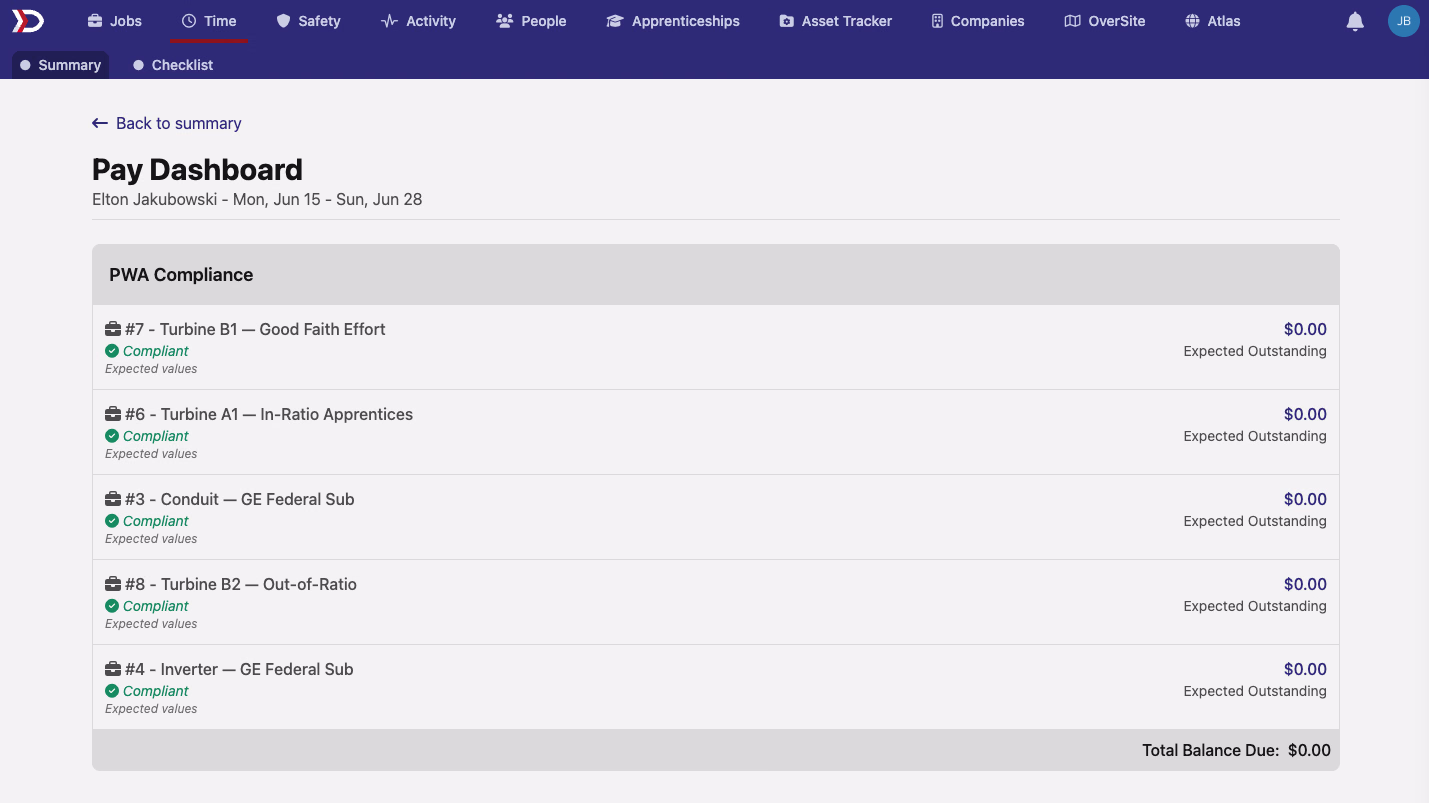The width and height of the screenshot is (1429, 803).
Task: Open Apprenticeships from the nav bar
Action: click(x=673, y=21)
